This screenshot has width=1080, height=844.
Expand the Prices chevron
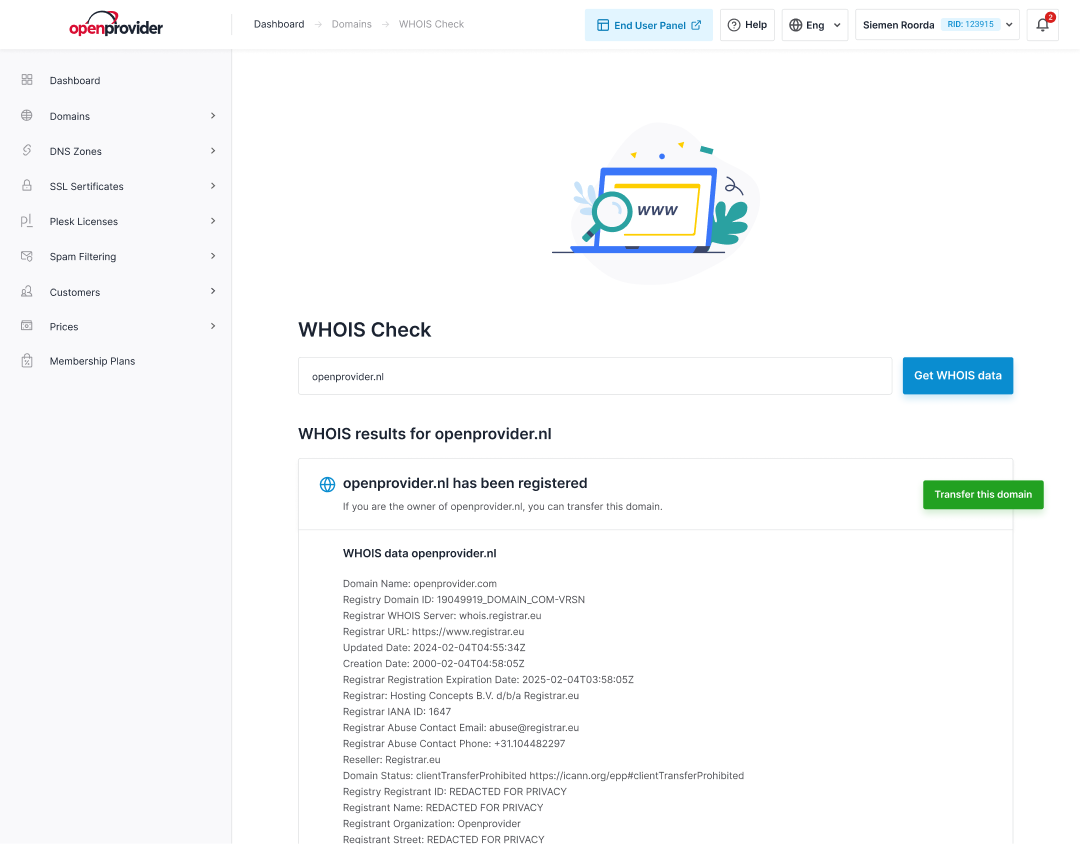click(x=213, y=325)
